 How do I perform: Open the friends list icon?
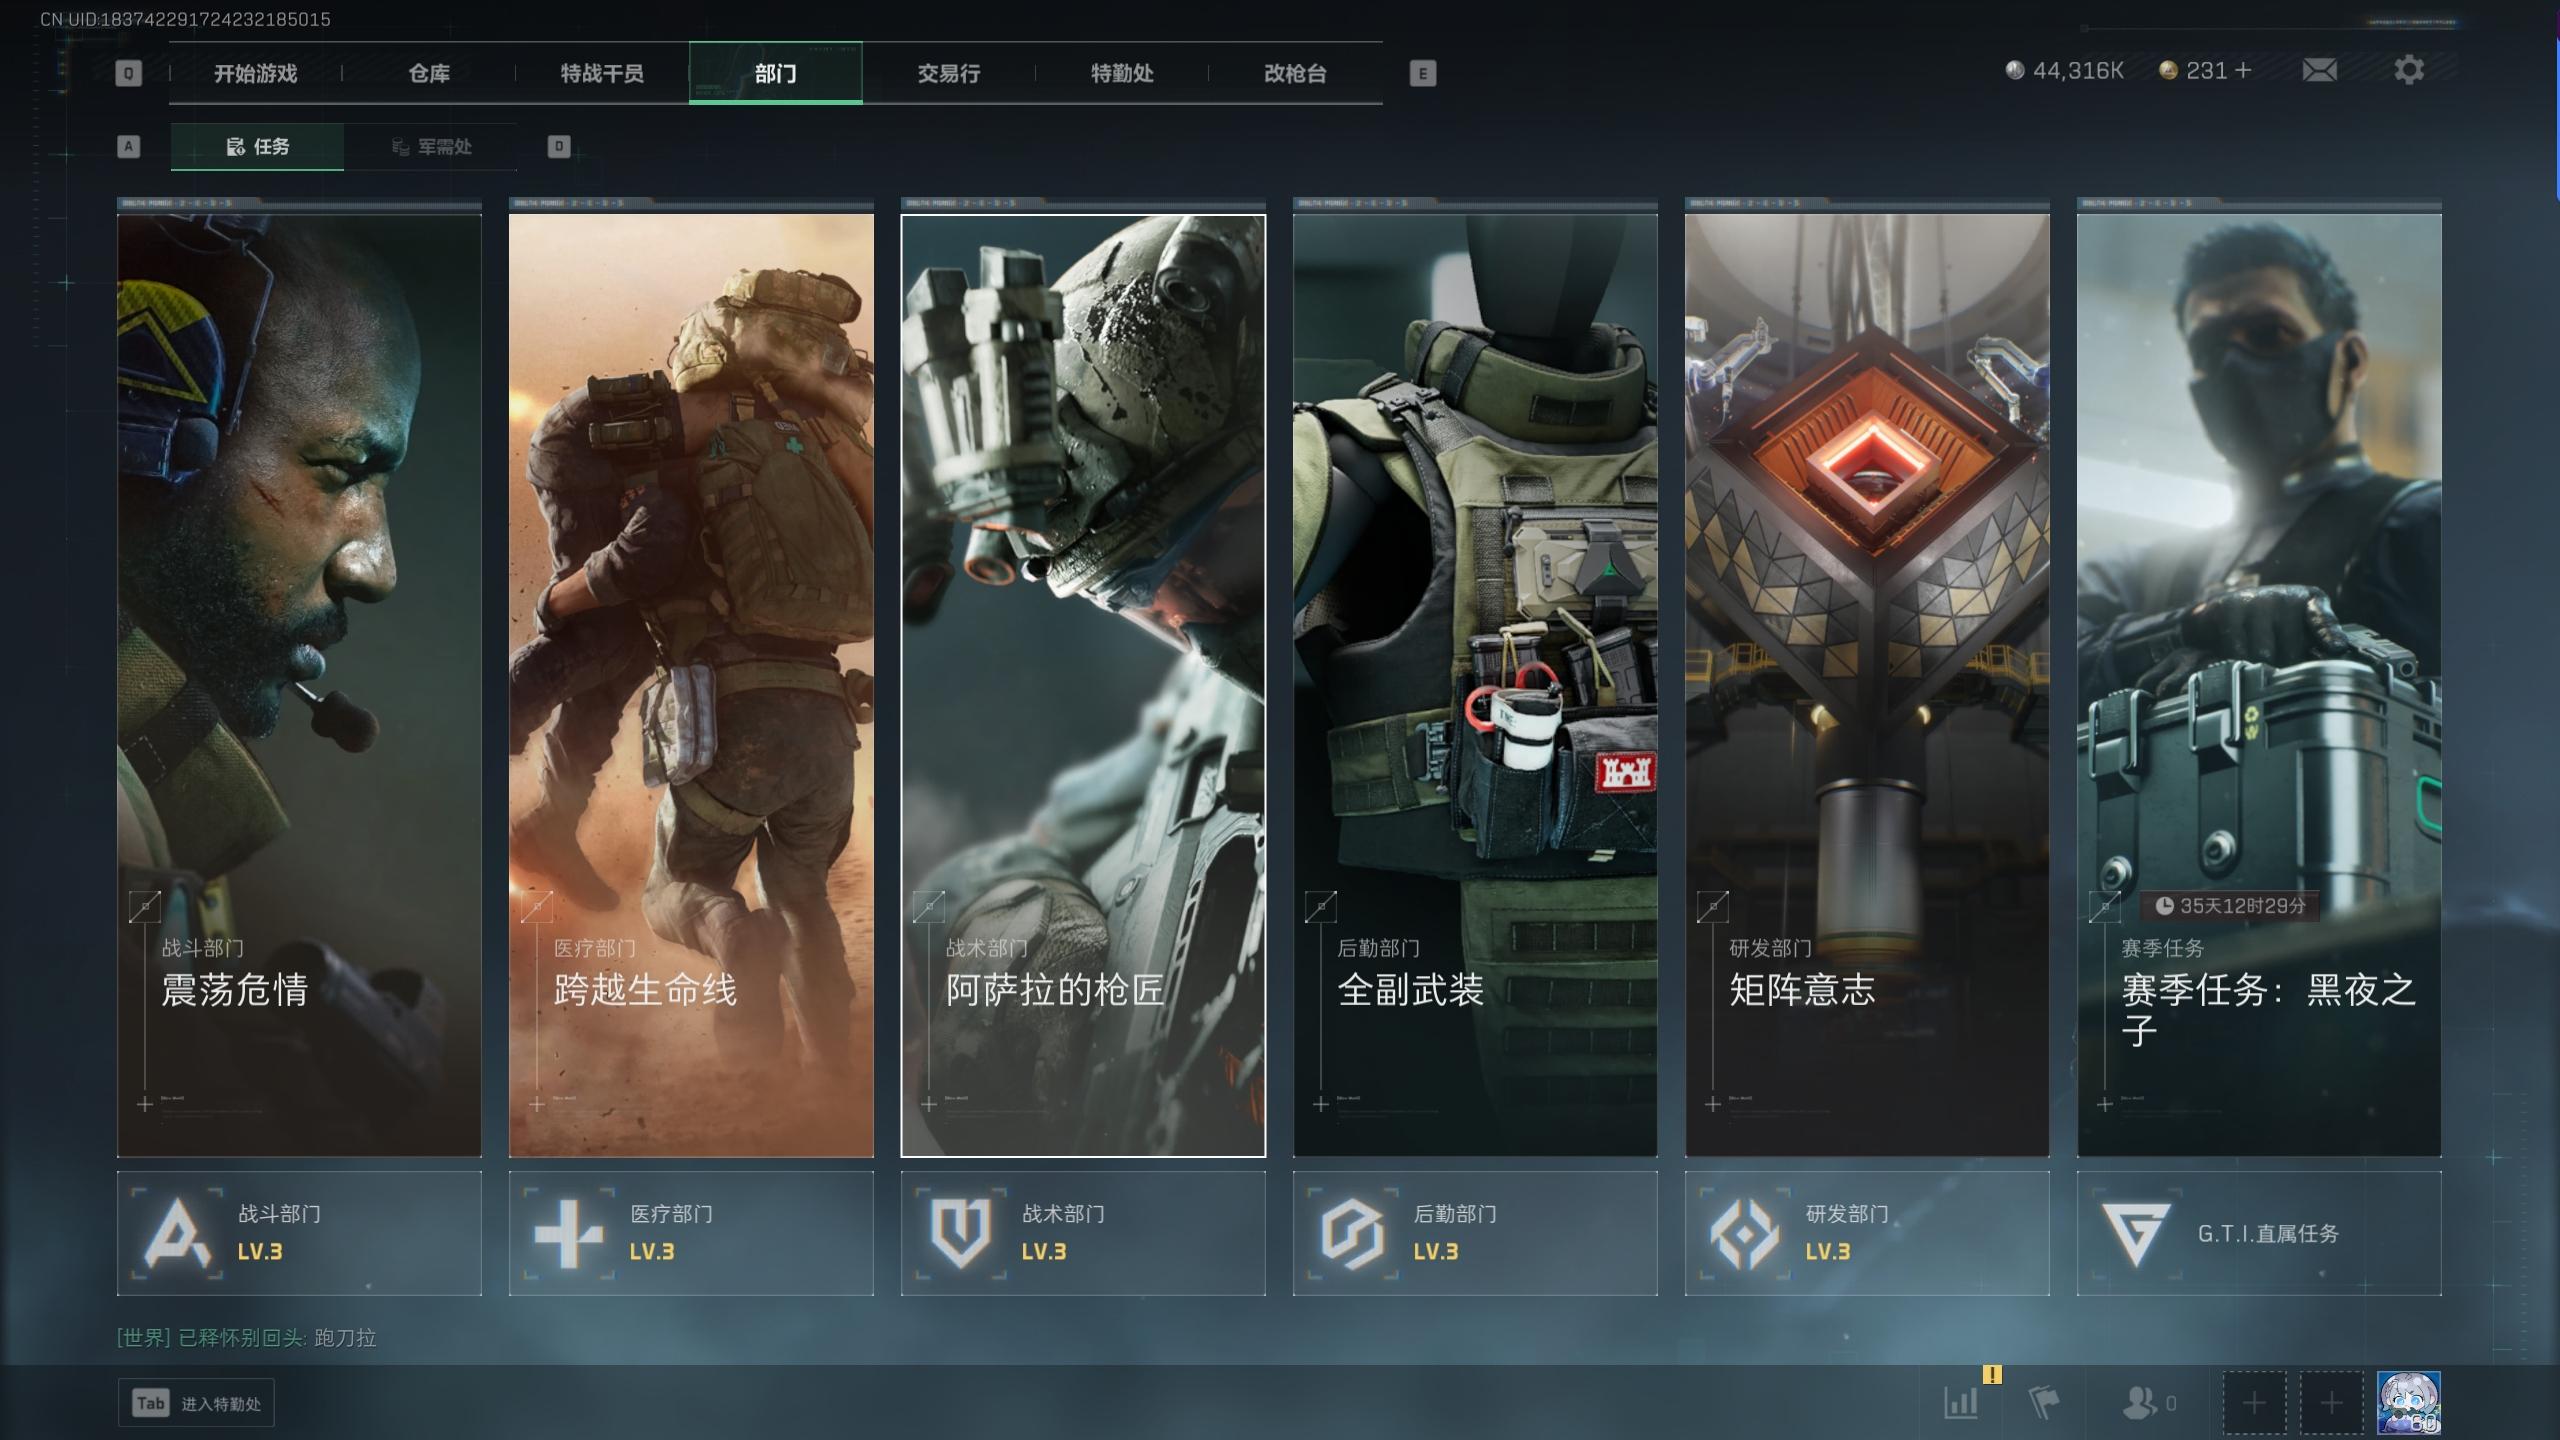coord(2140,1402)
